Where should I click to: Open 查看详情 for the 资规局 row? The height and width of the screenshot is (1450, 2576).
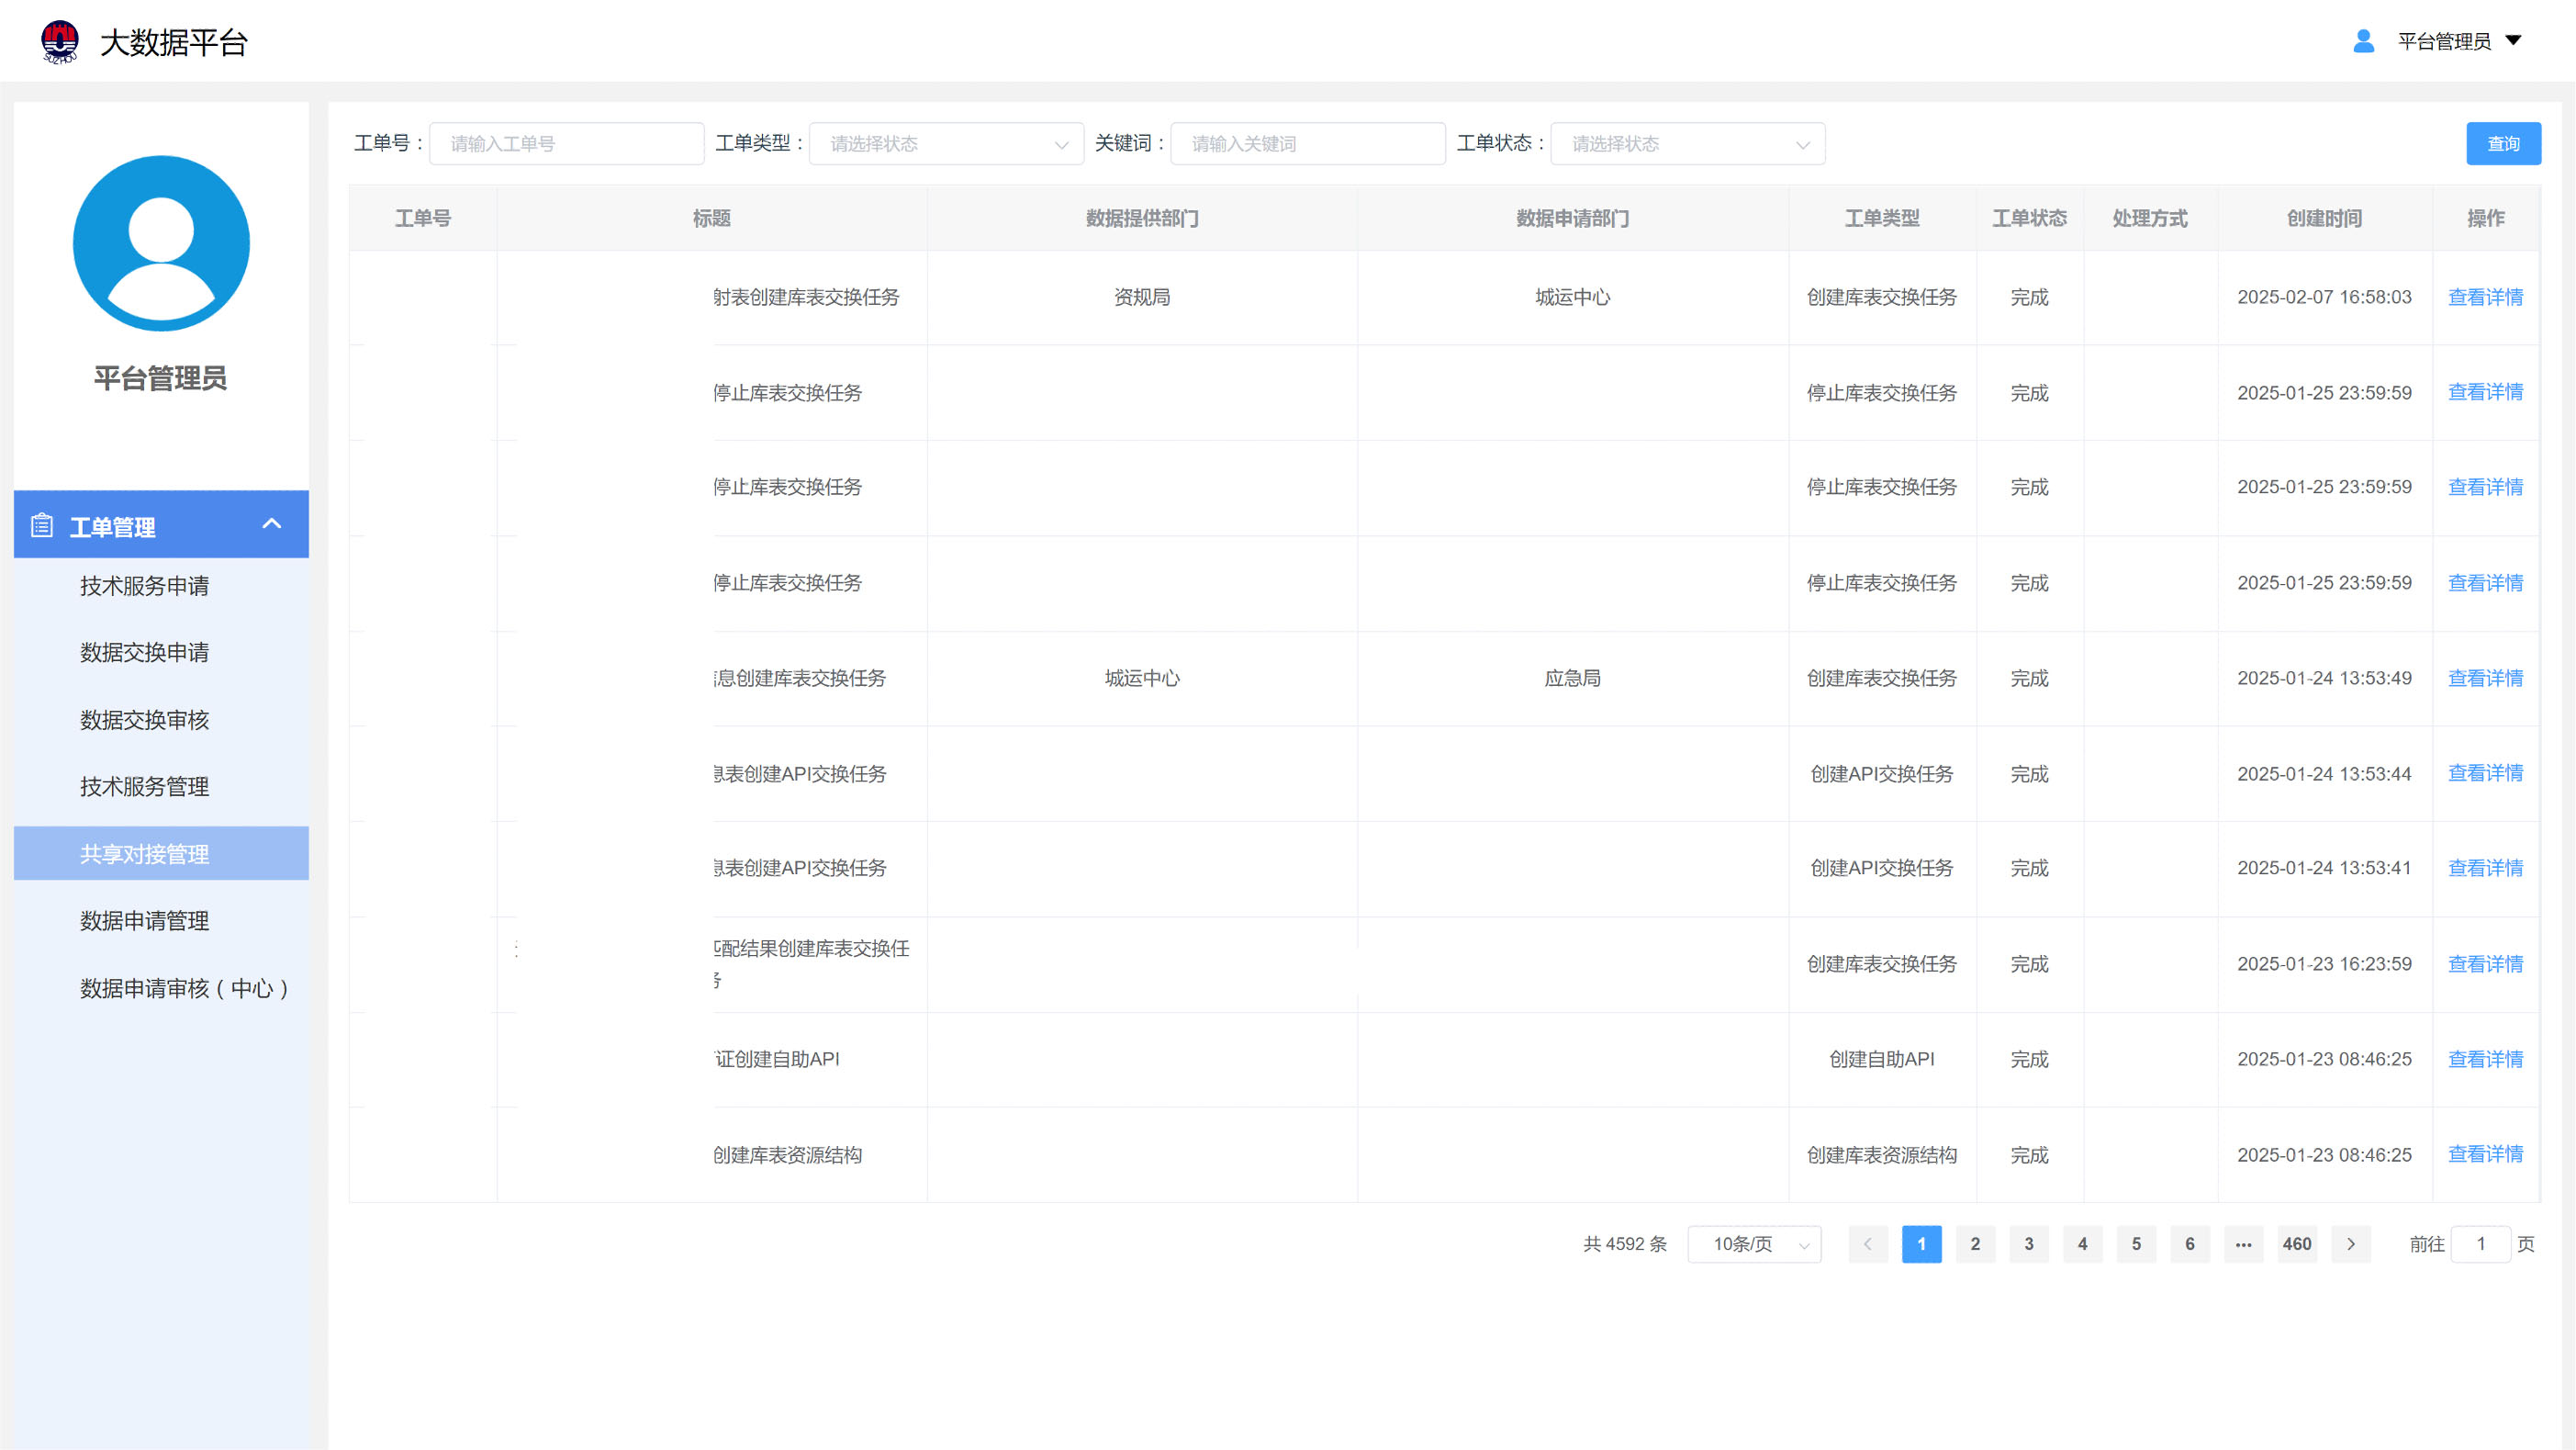click(2485, 297)
